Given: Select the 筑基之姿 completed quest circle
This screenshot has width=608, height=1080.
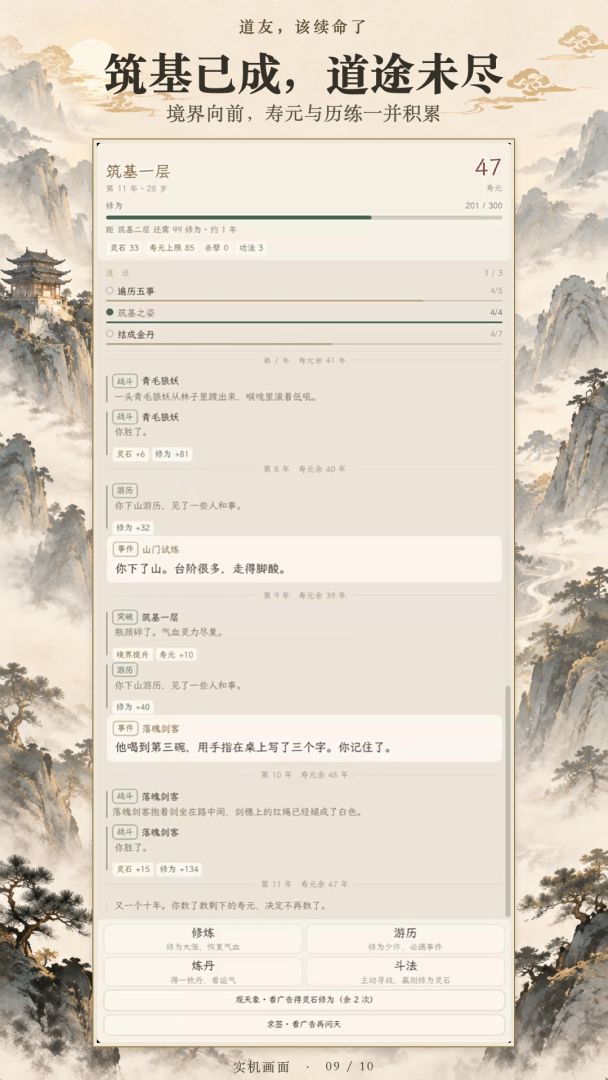Looking at the screenshot, I should [x=109, y=312].
